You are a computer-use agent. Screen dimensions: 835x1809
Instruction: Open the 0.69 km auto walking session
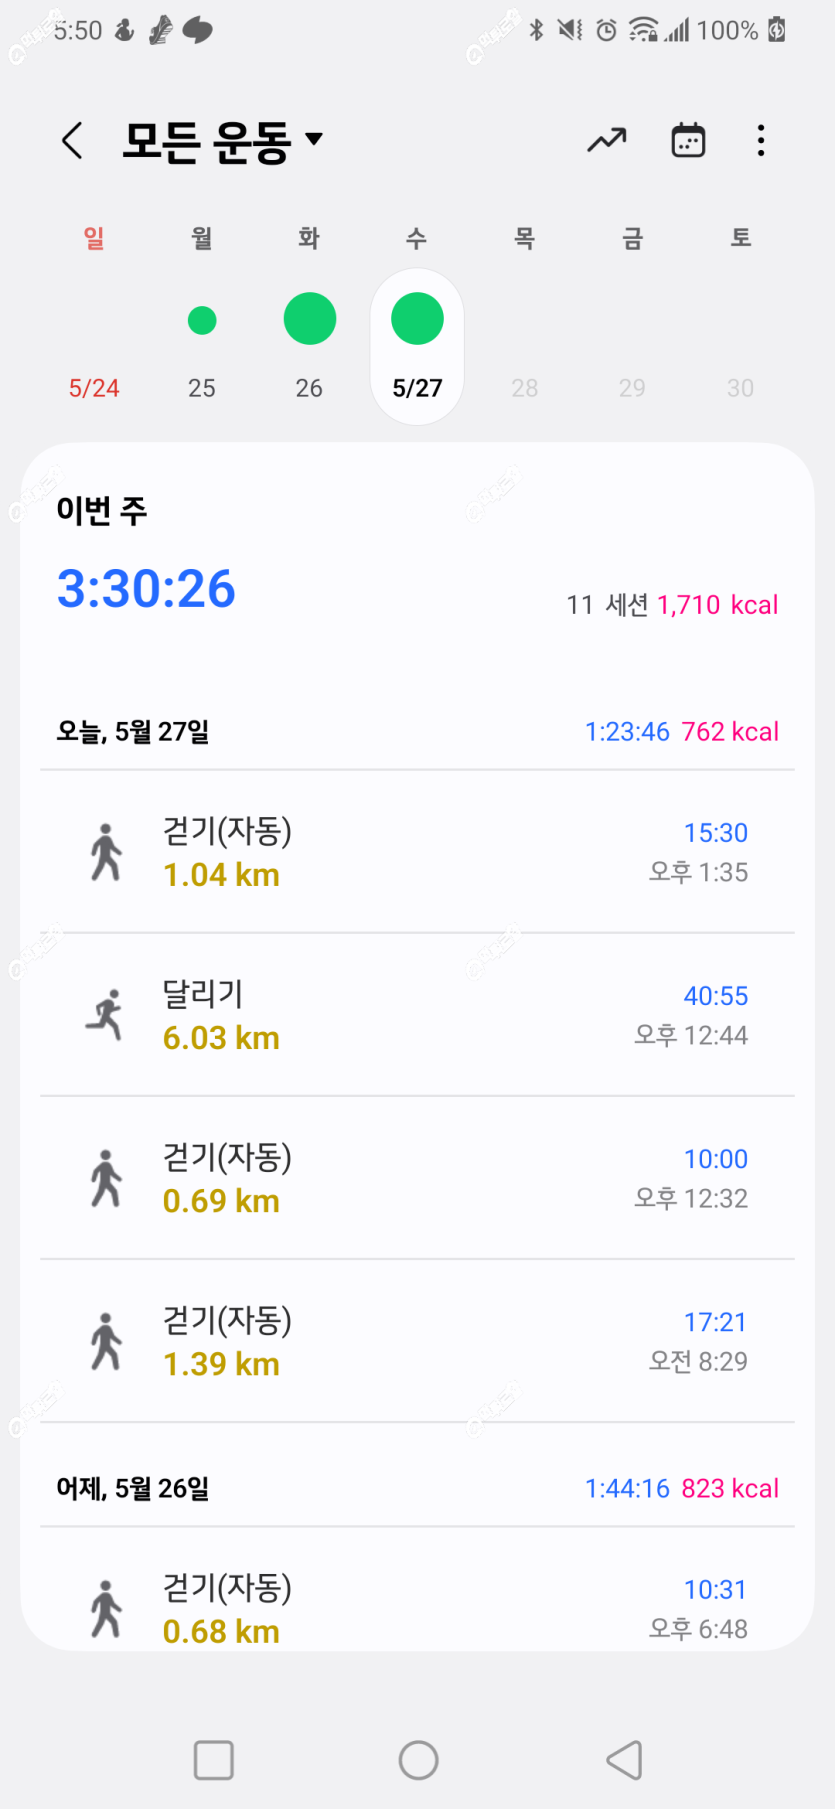pyautogui.click(x=417, y=1178)
